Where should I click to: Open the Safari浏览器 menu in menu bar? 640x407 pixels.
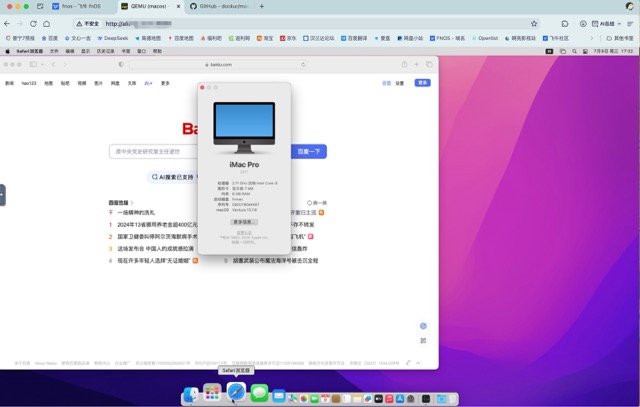click(x=28, y=50)
